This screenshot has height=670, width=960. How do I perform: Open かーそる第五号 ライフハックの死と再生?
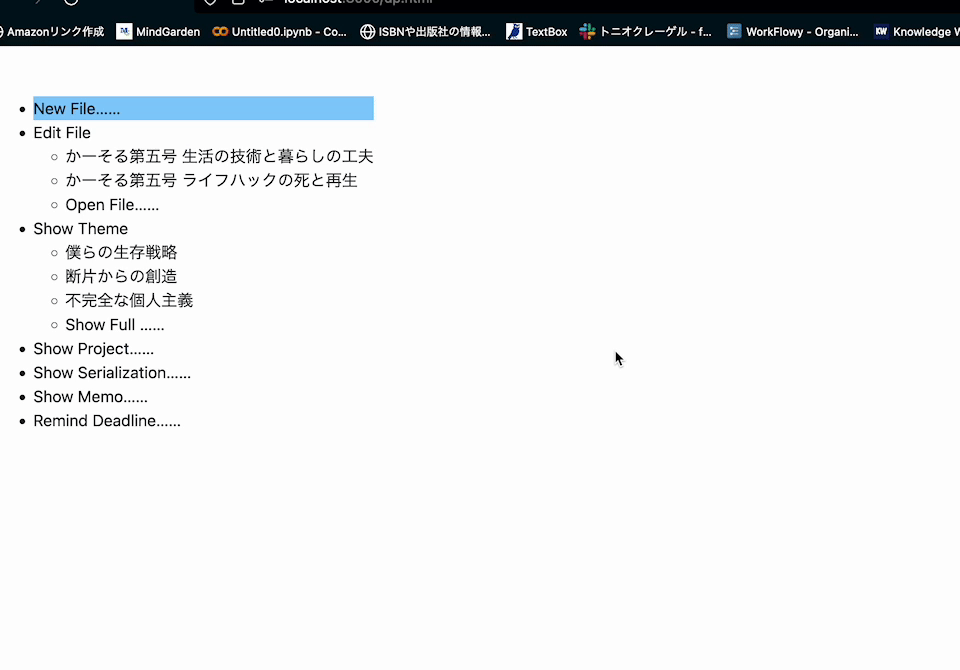pyautogui.click(x=211, y=180)
